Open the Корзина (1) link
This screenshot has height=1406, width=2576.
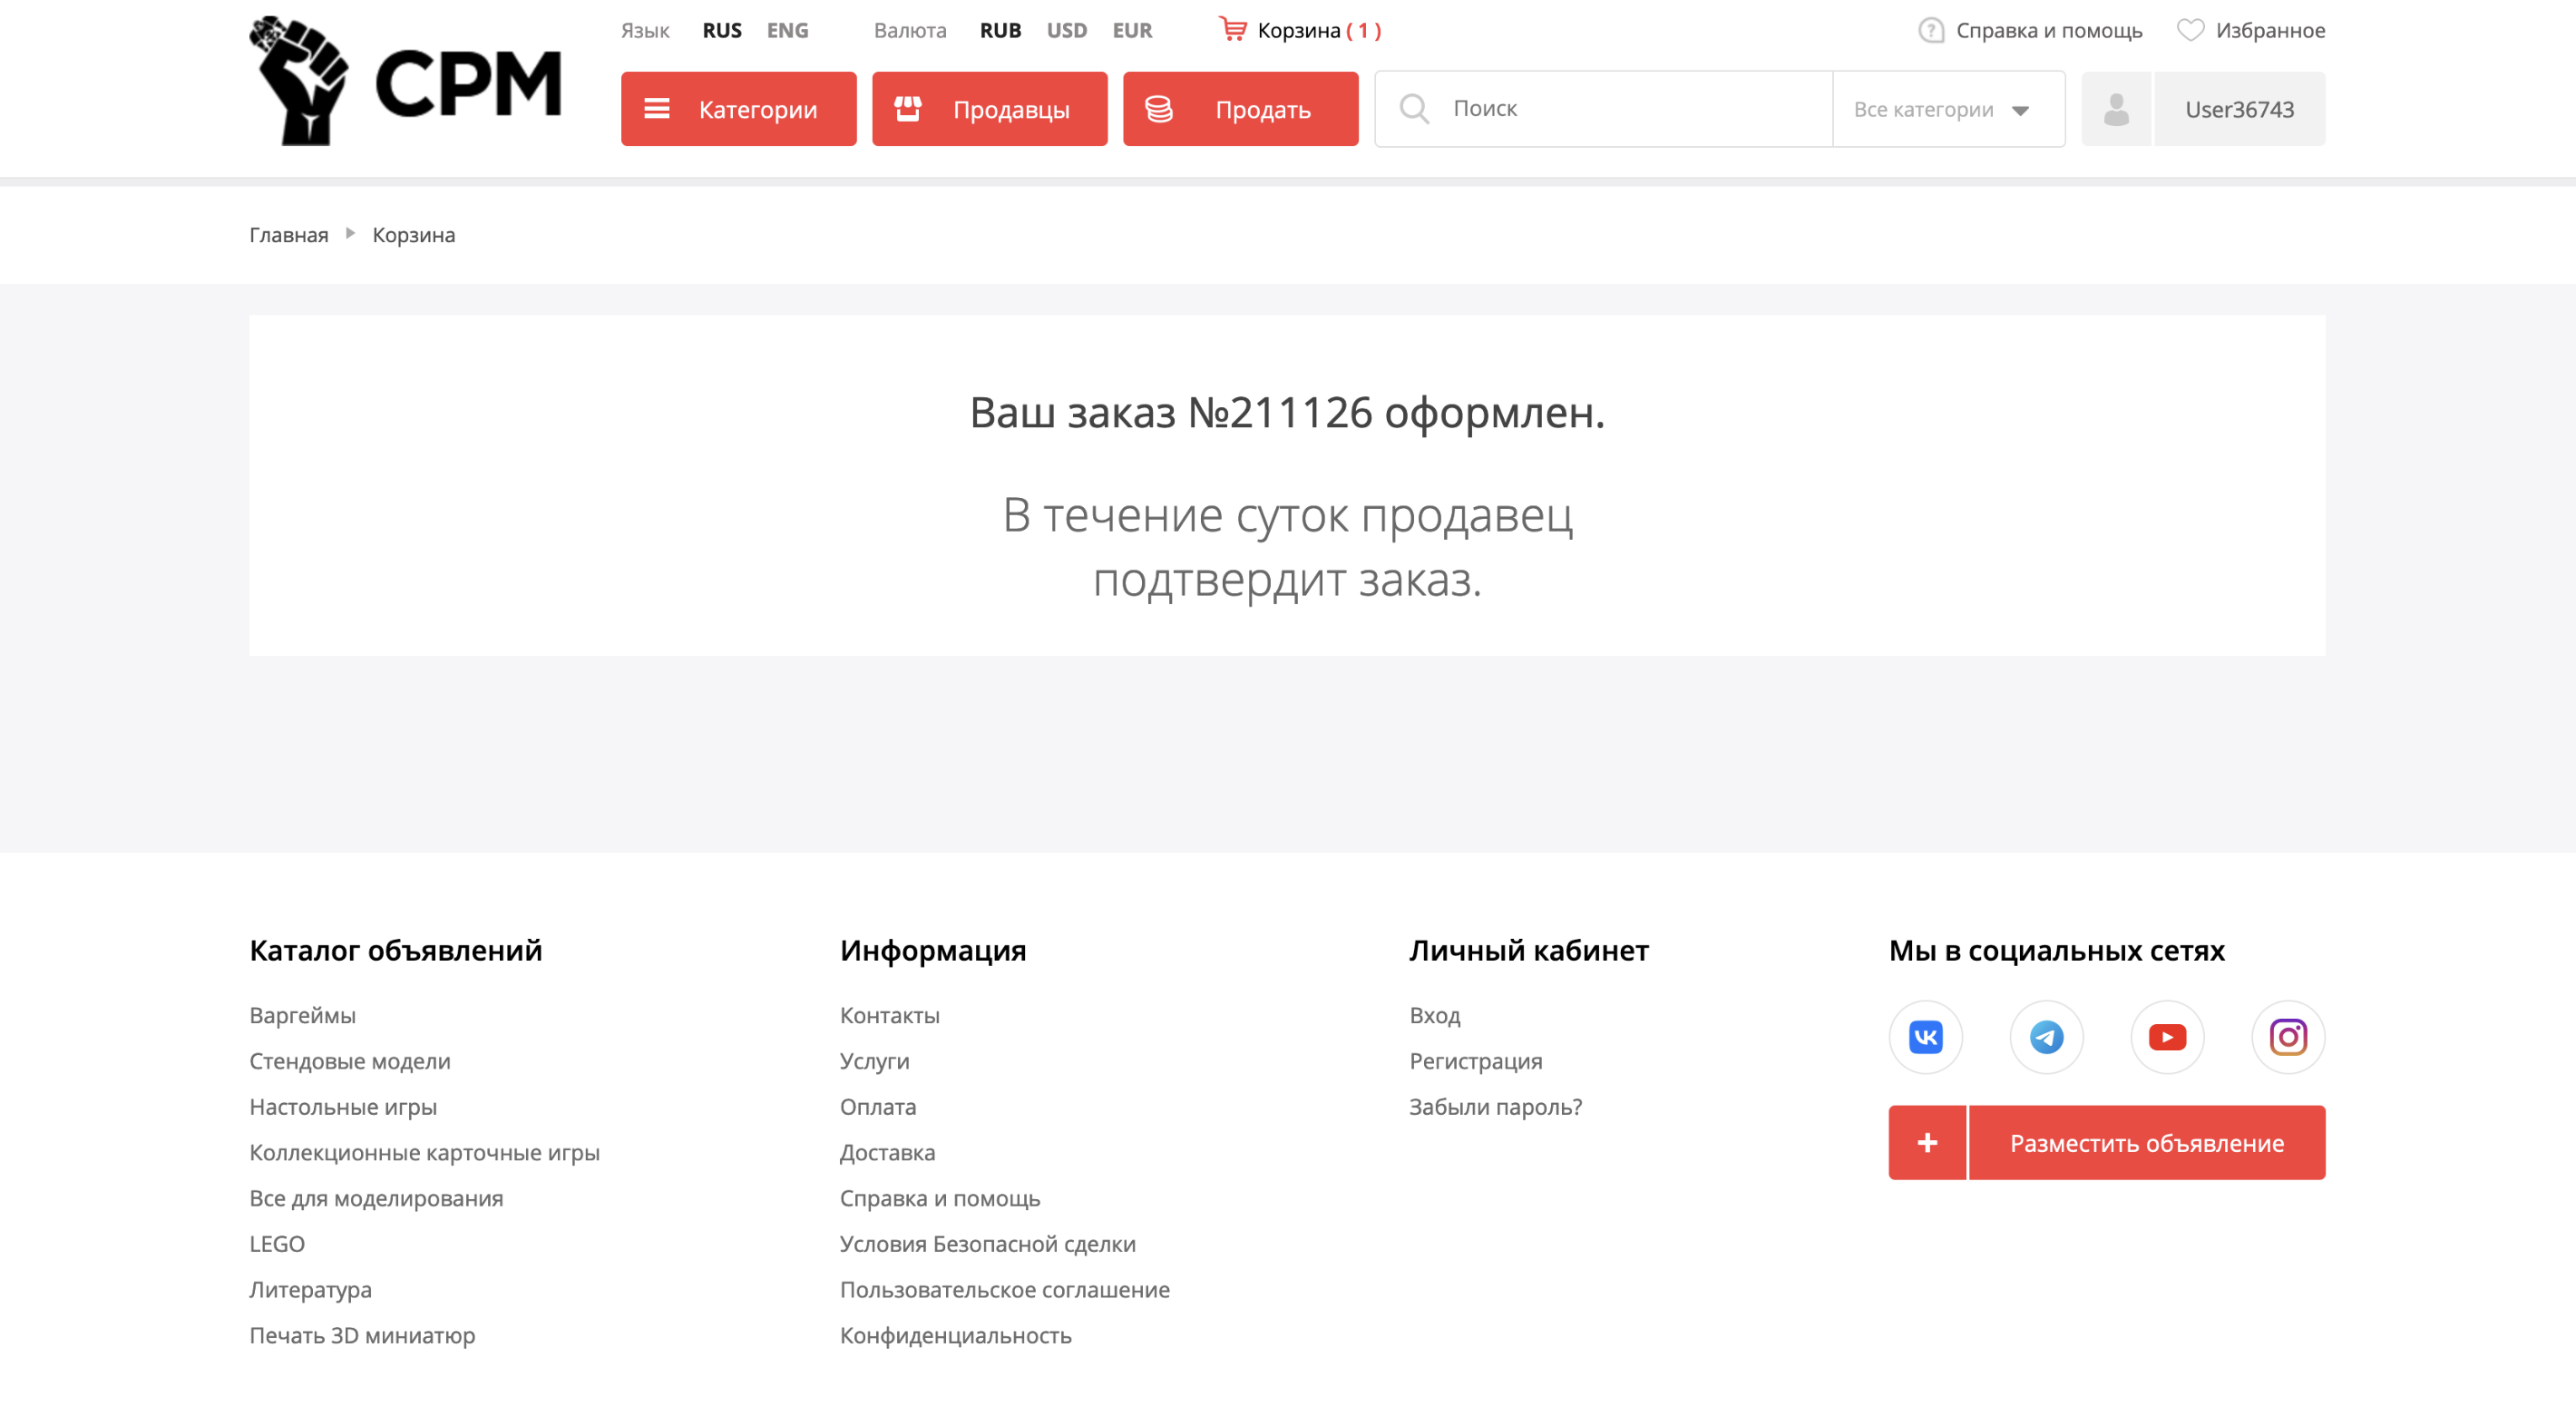pyautogui.click(x=1319, y=30)
